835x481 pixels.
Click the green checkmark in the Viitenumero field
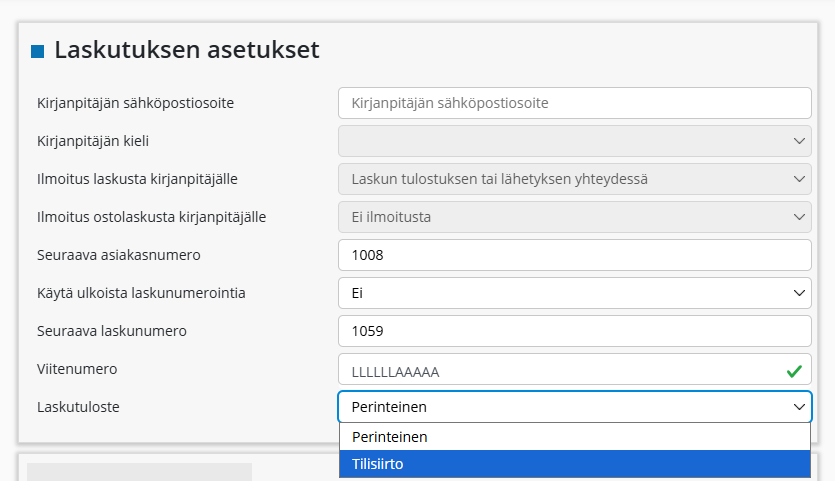pos(794,371)
